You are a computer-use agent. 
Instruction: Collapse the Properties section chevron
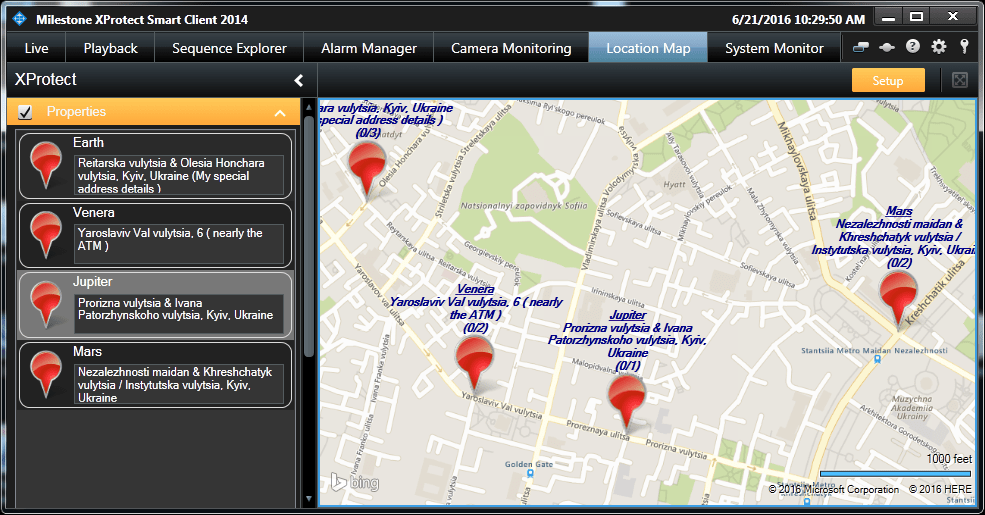tap(280, 113)
